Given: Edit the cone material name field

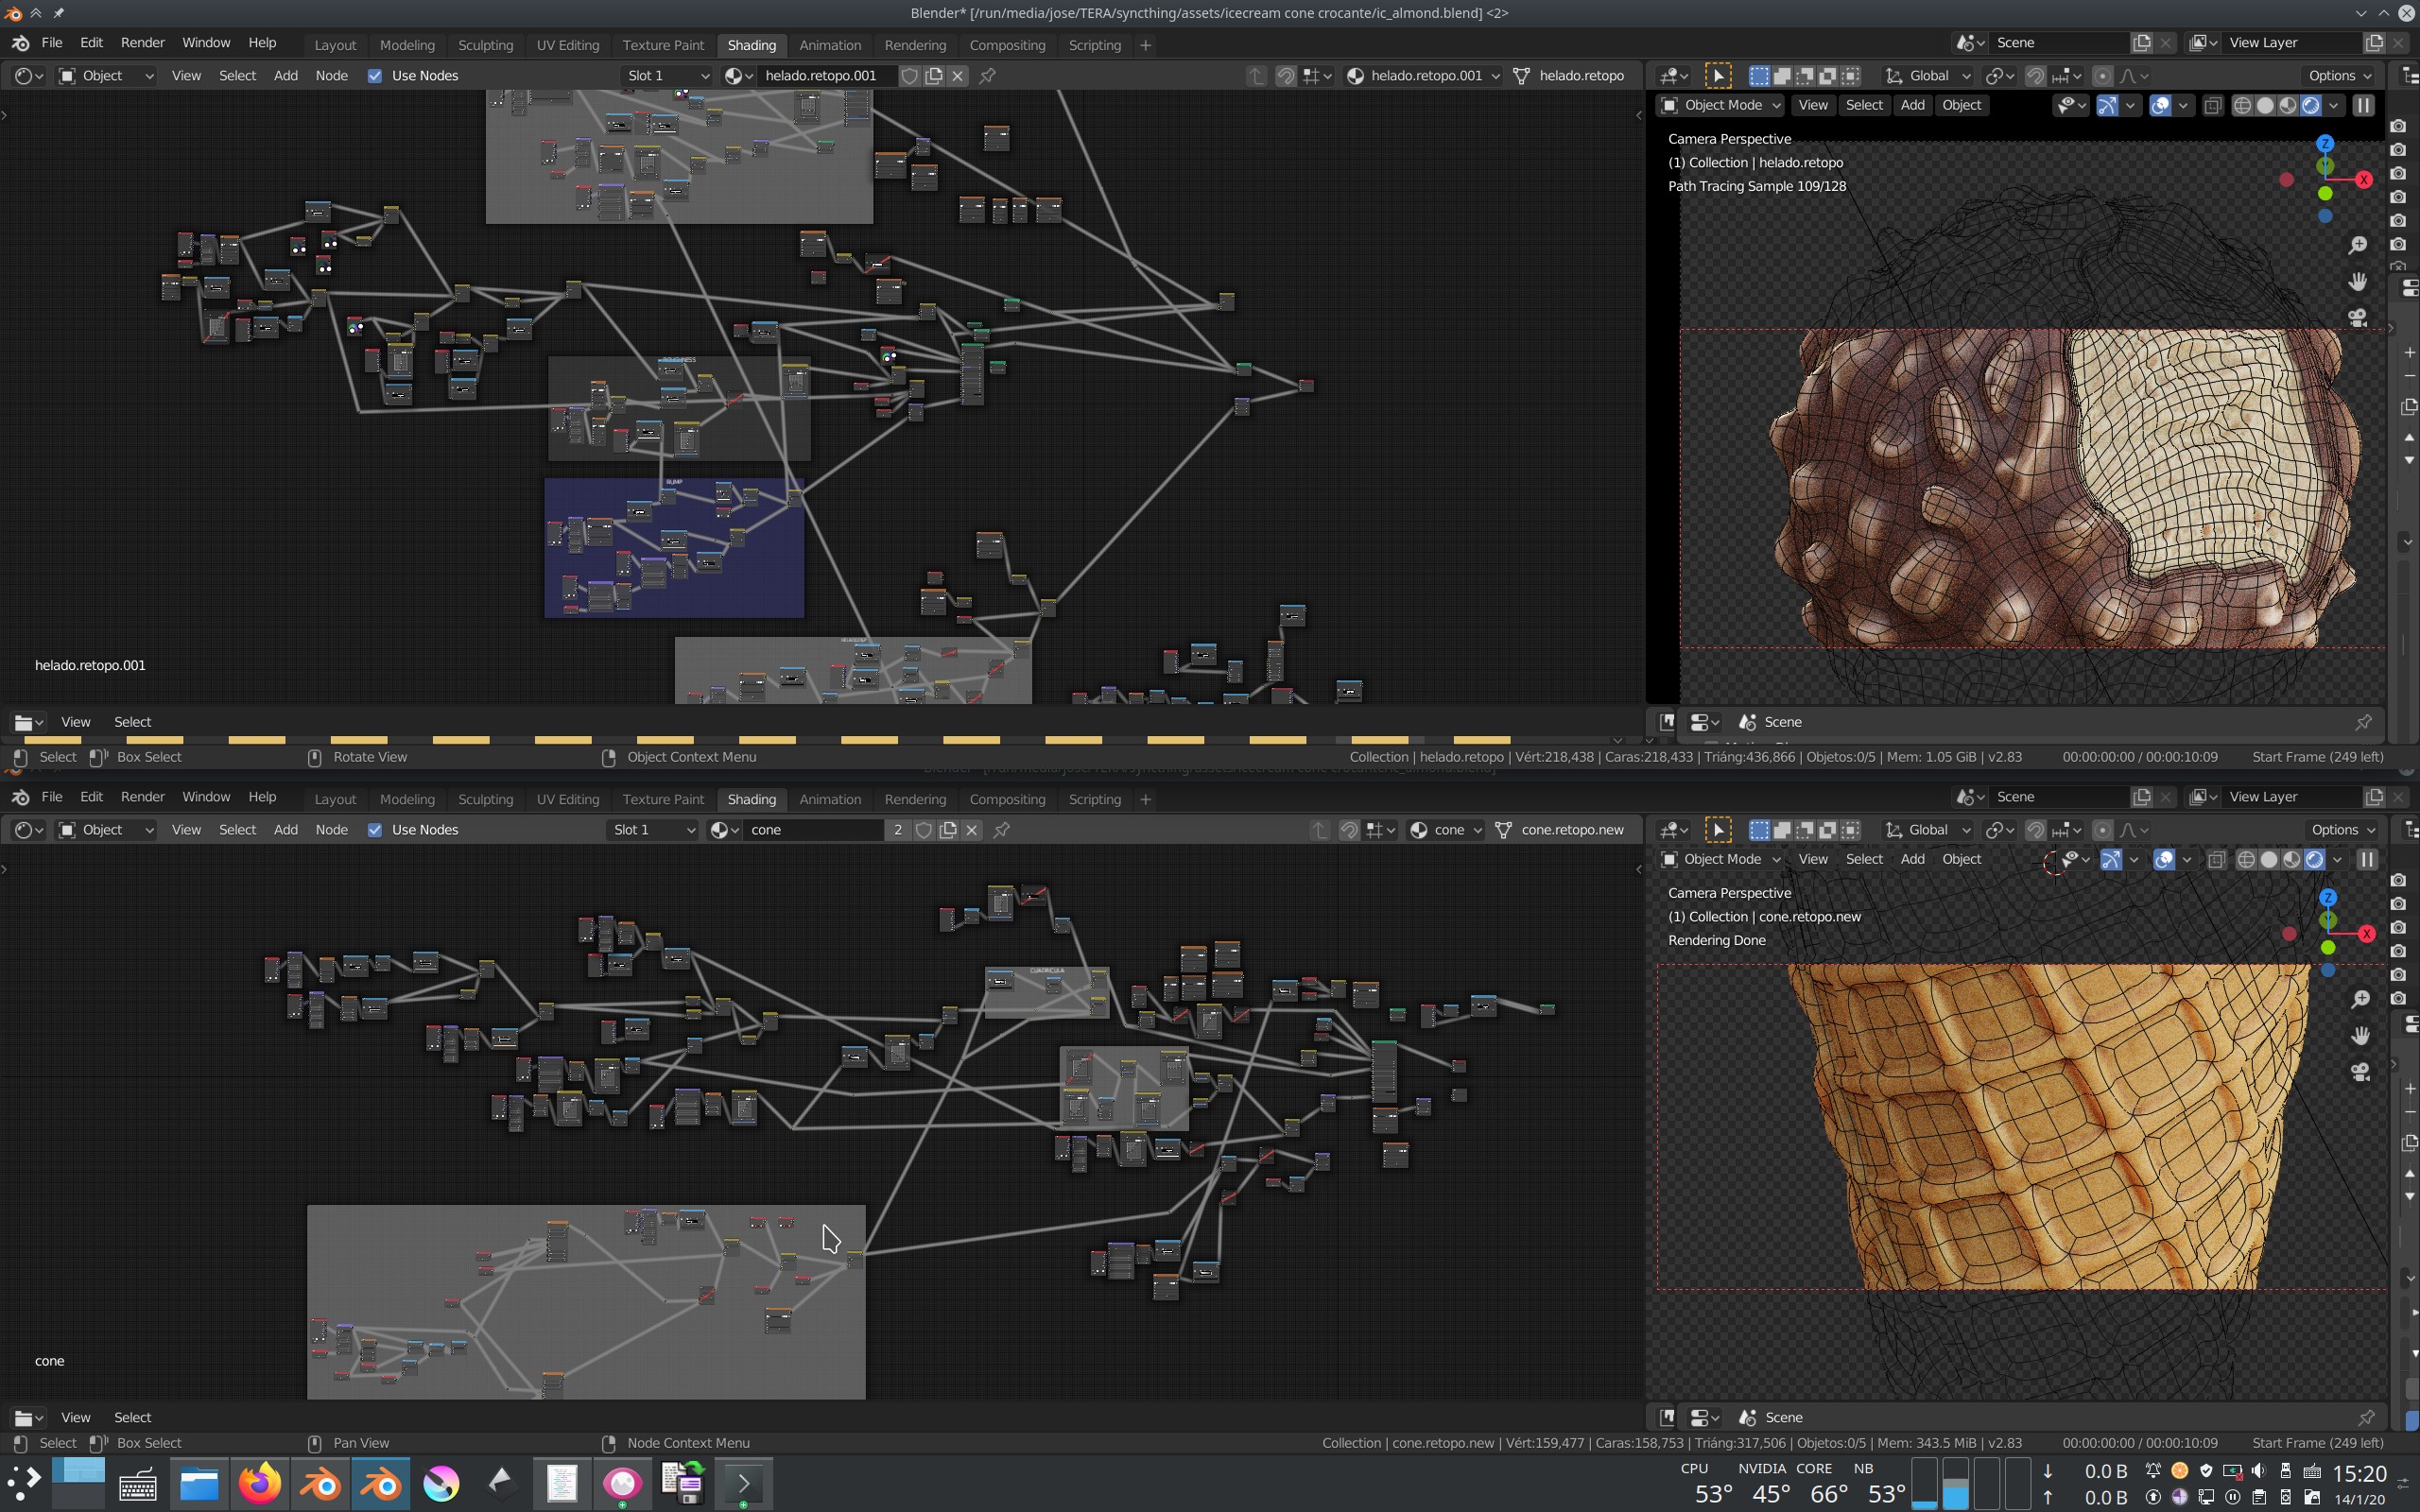Looking at the screenshot, I should (812, 830).
